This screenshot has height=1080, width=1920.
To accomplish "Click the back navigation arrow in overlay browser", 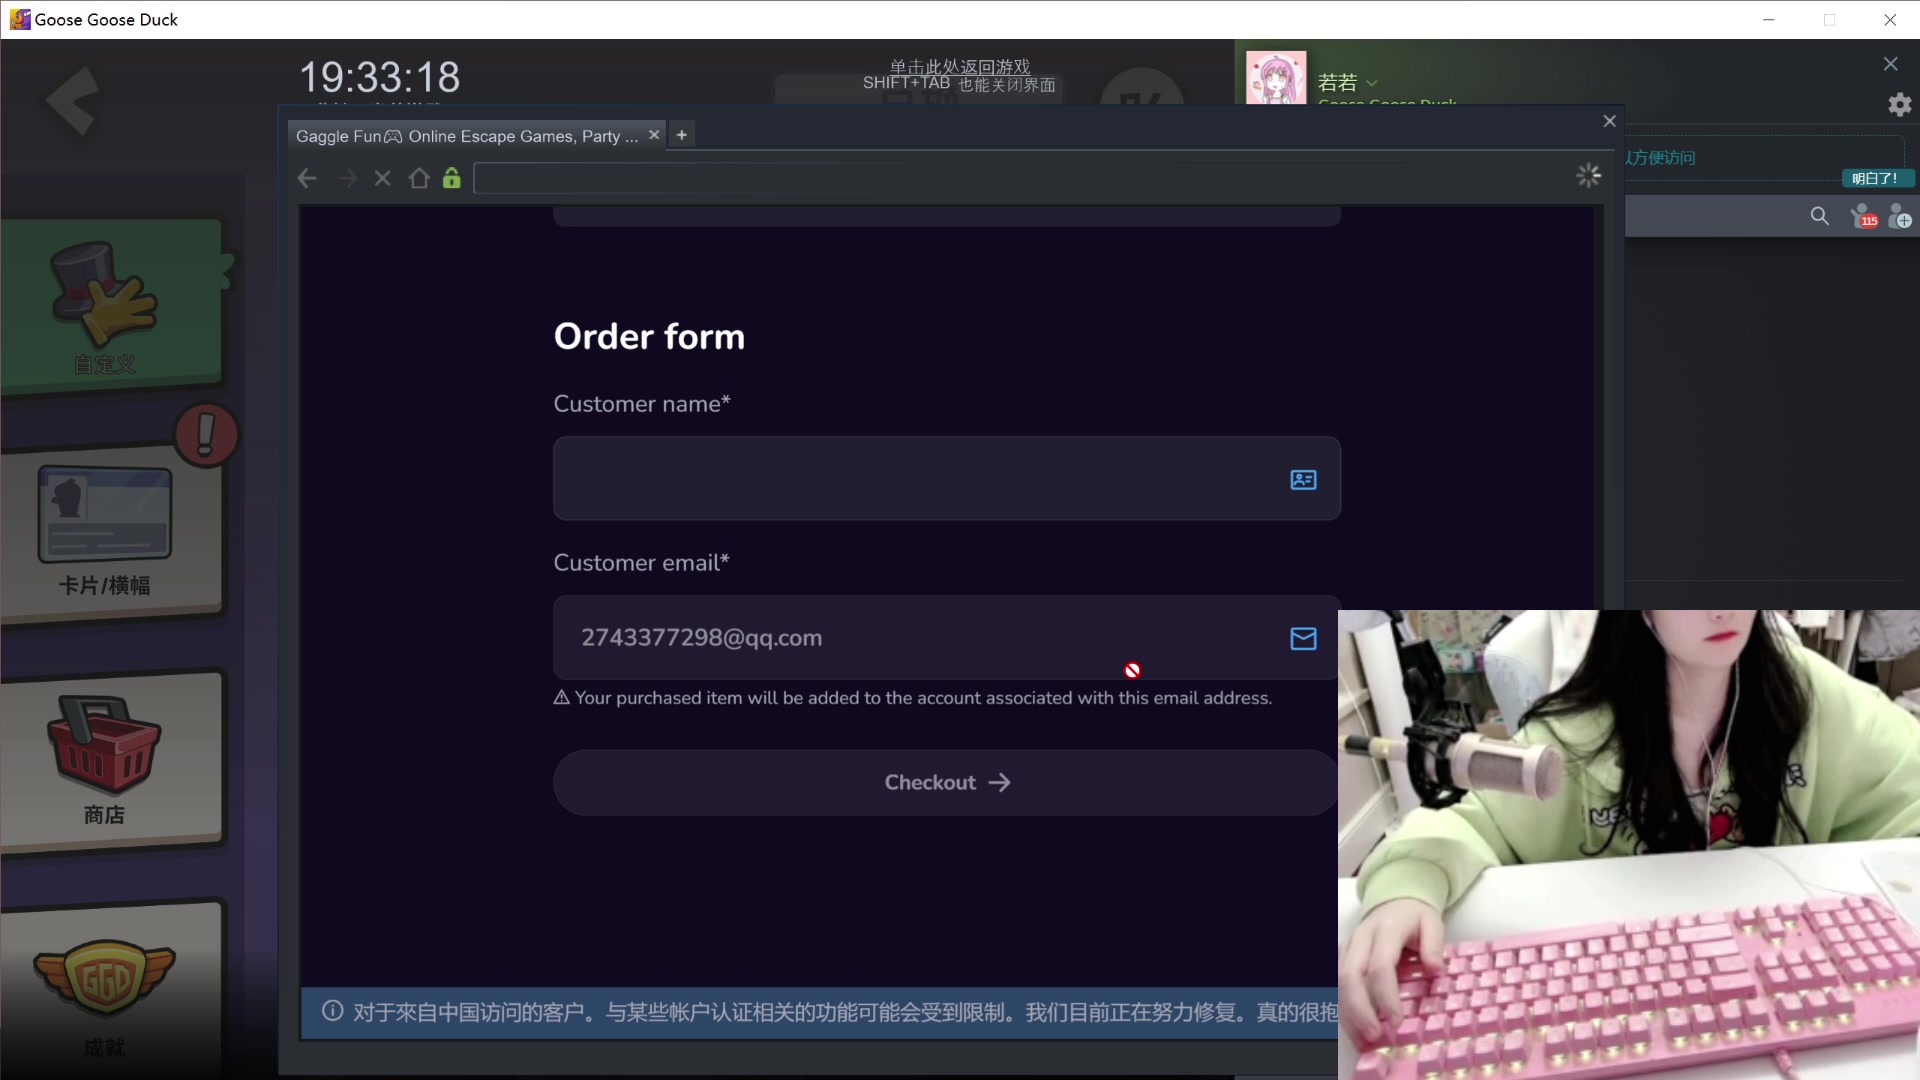I will tap(307, 178).
